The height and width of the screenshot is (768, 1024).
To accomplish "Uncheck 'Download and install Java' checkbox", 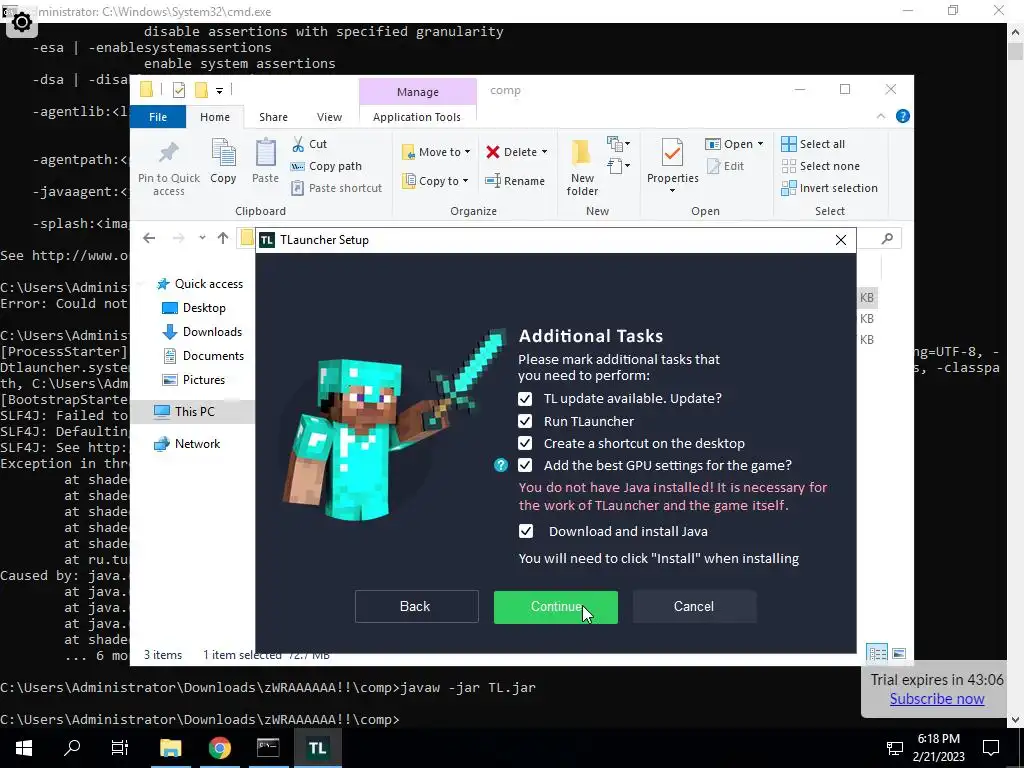I will click(x=526, y=531).
